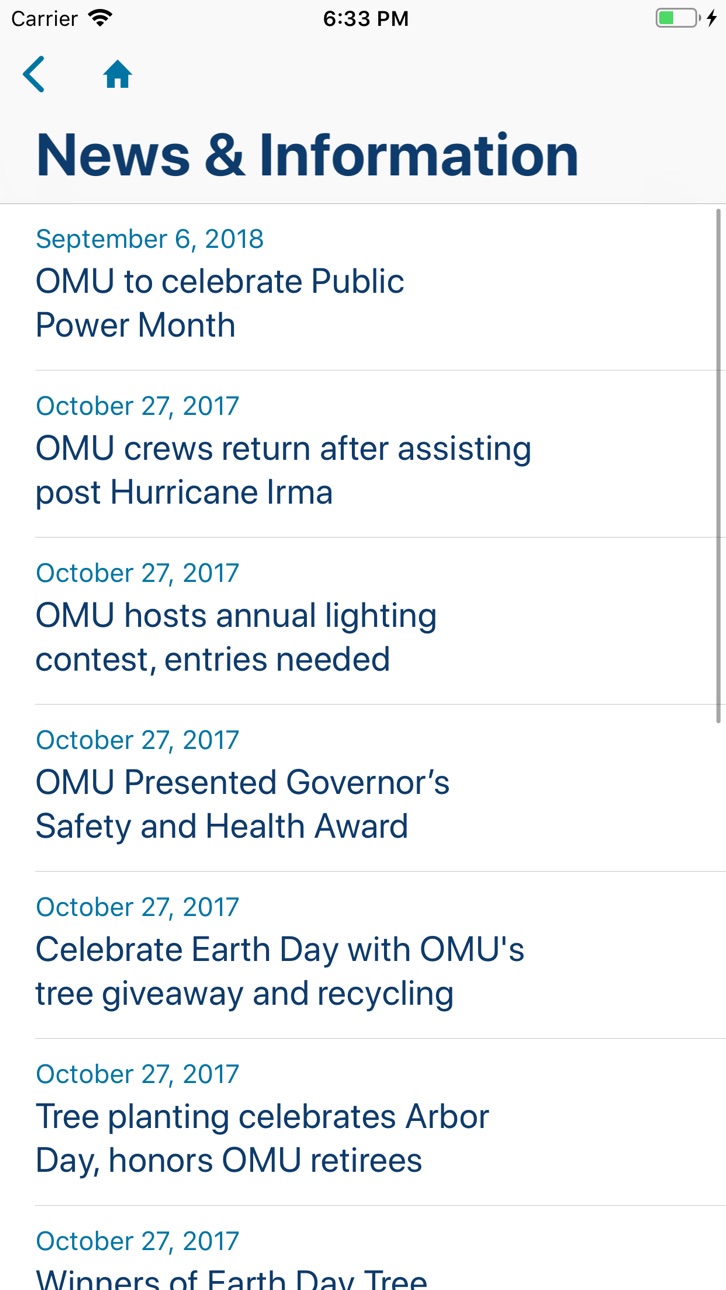Tap October 27, 2017 date above Hurricane Irma

click(138, 406)
